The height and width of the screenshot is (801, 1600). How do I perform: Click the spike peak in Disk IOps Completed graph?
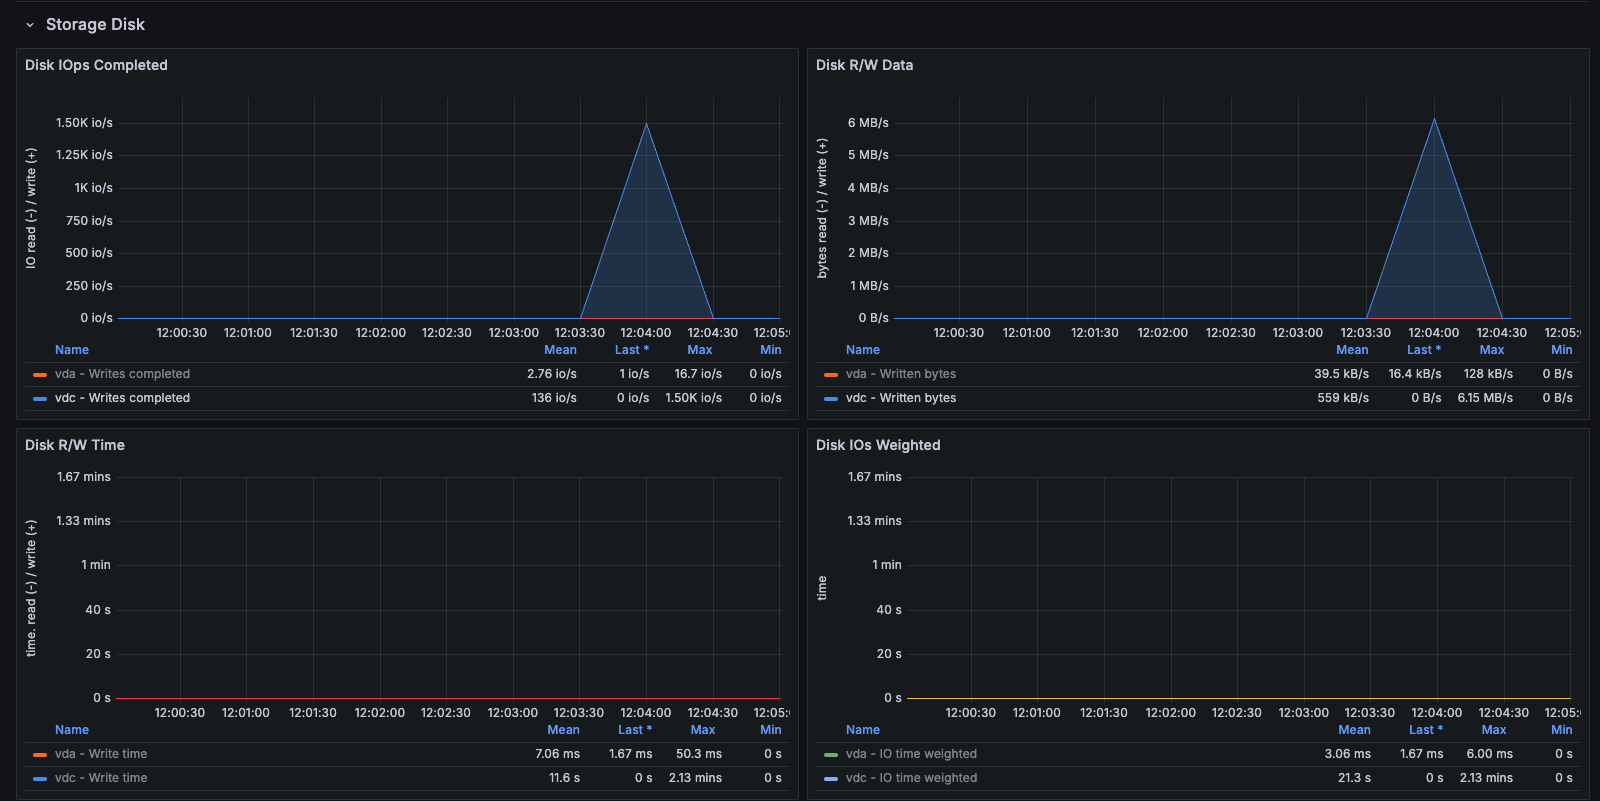point(647,124)
